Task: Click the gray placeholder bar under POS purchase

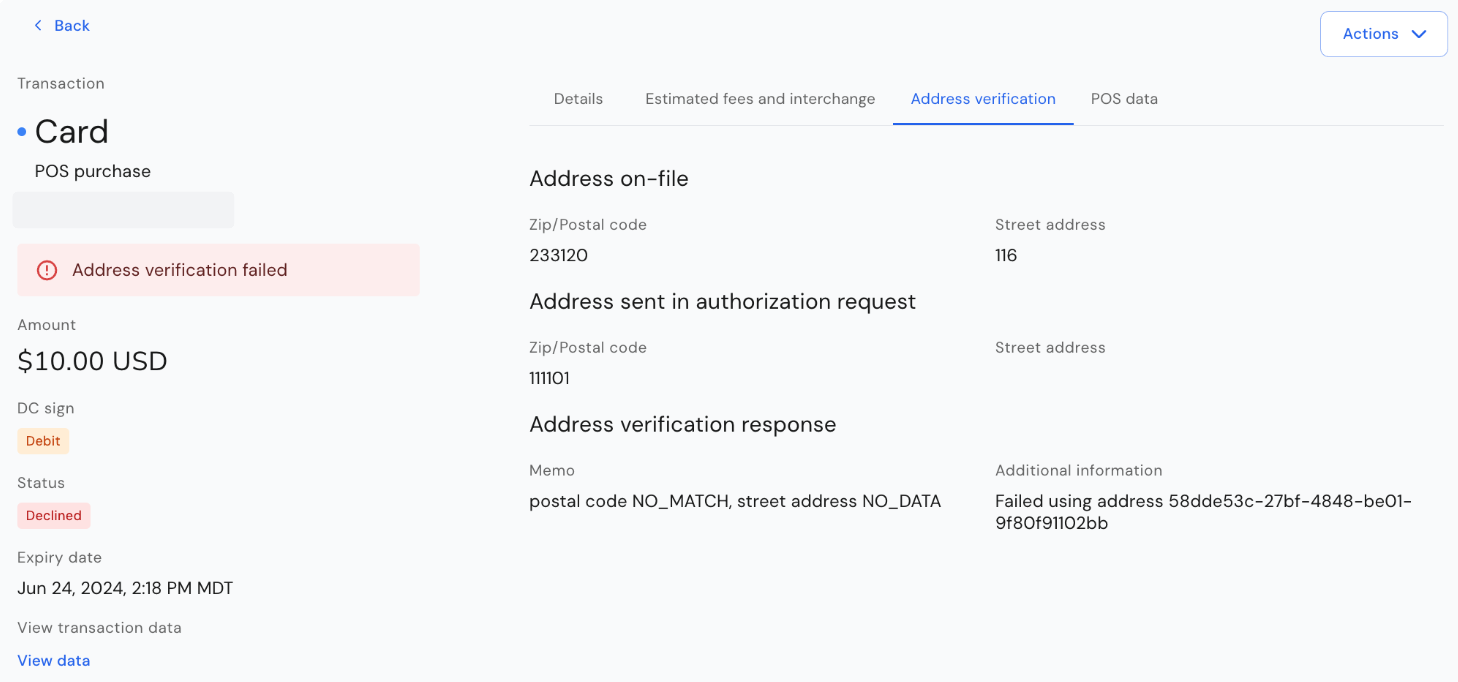Action: (123, 210)
